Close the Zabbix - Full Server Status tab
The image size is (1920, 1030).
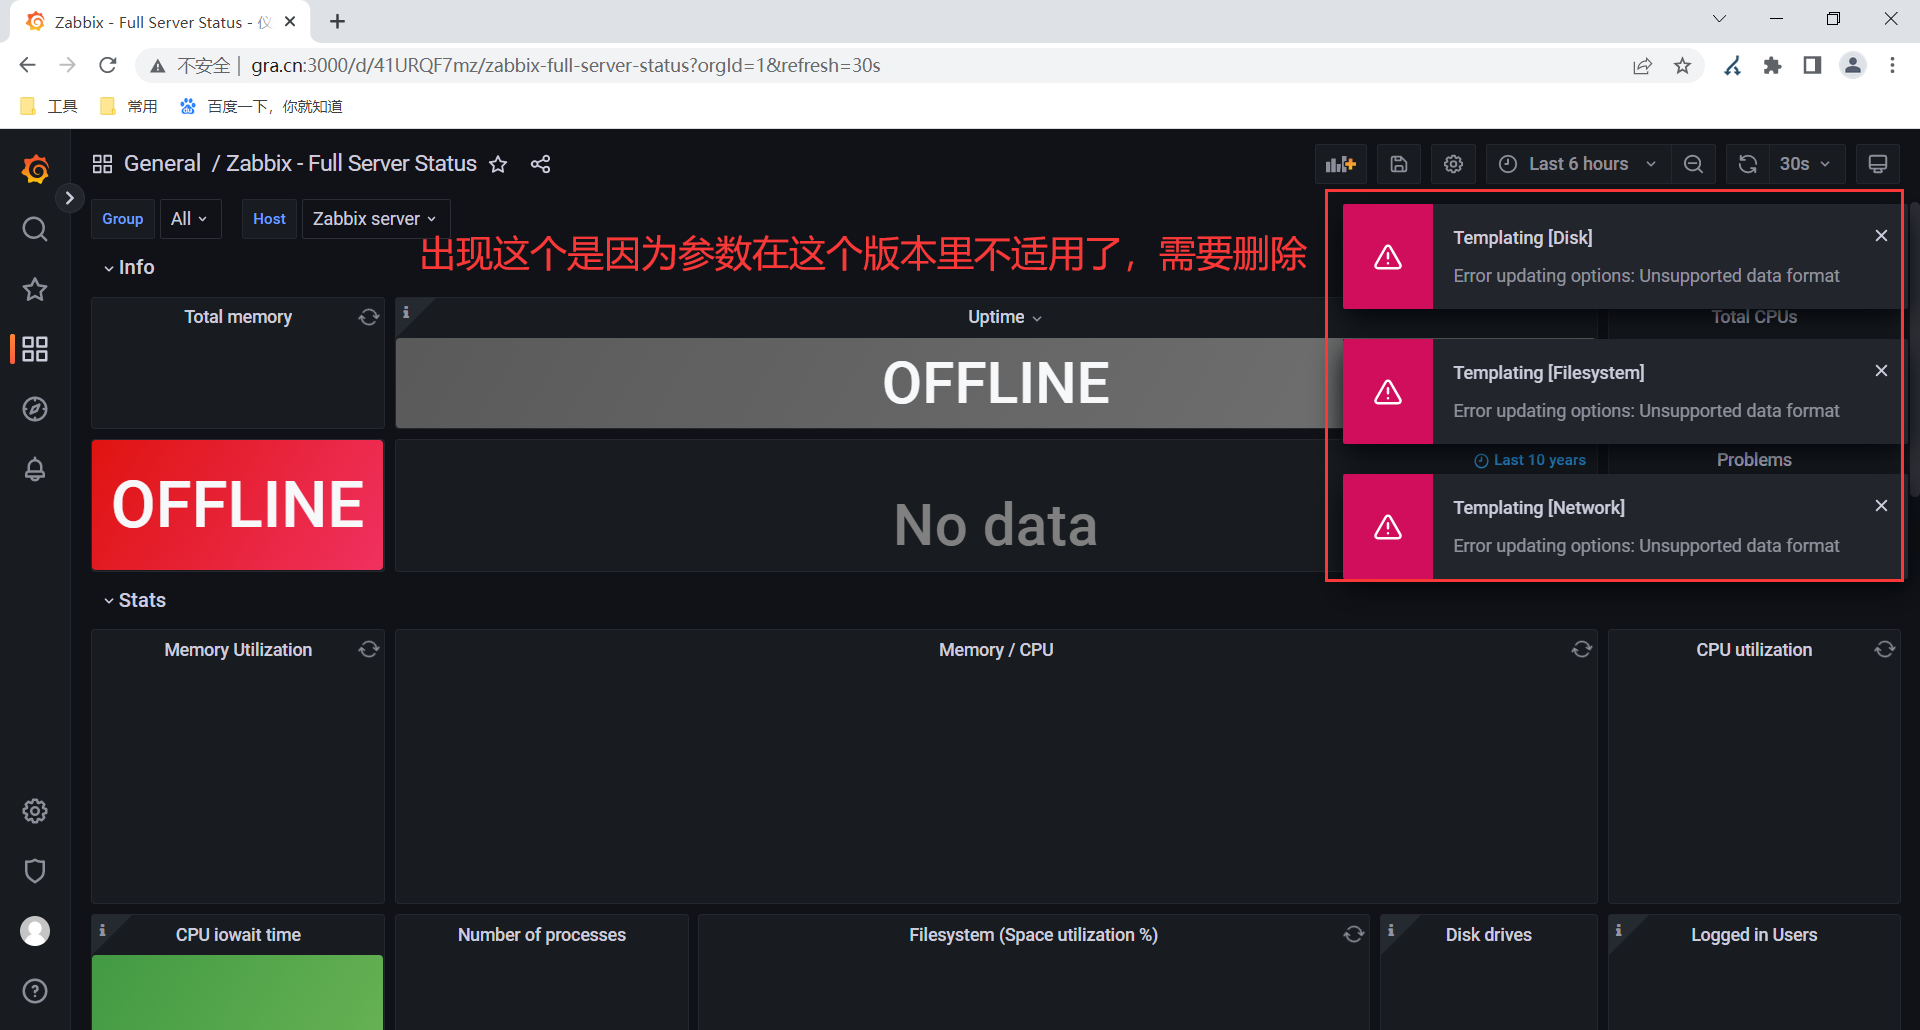(x=290, y=21)
